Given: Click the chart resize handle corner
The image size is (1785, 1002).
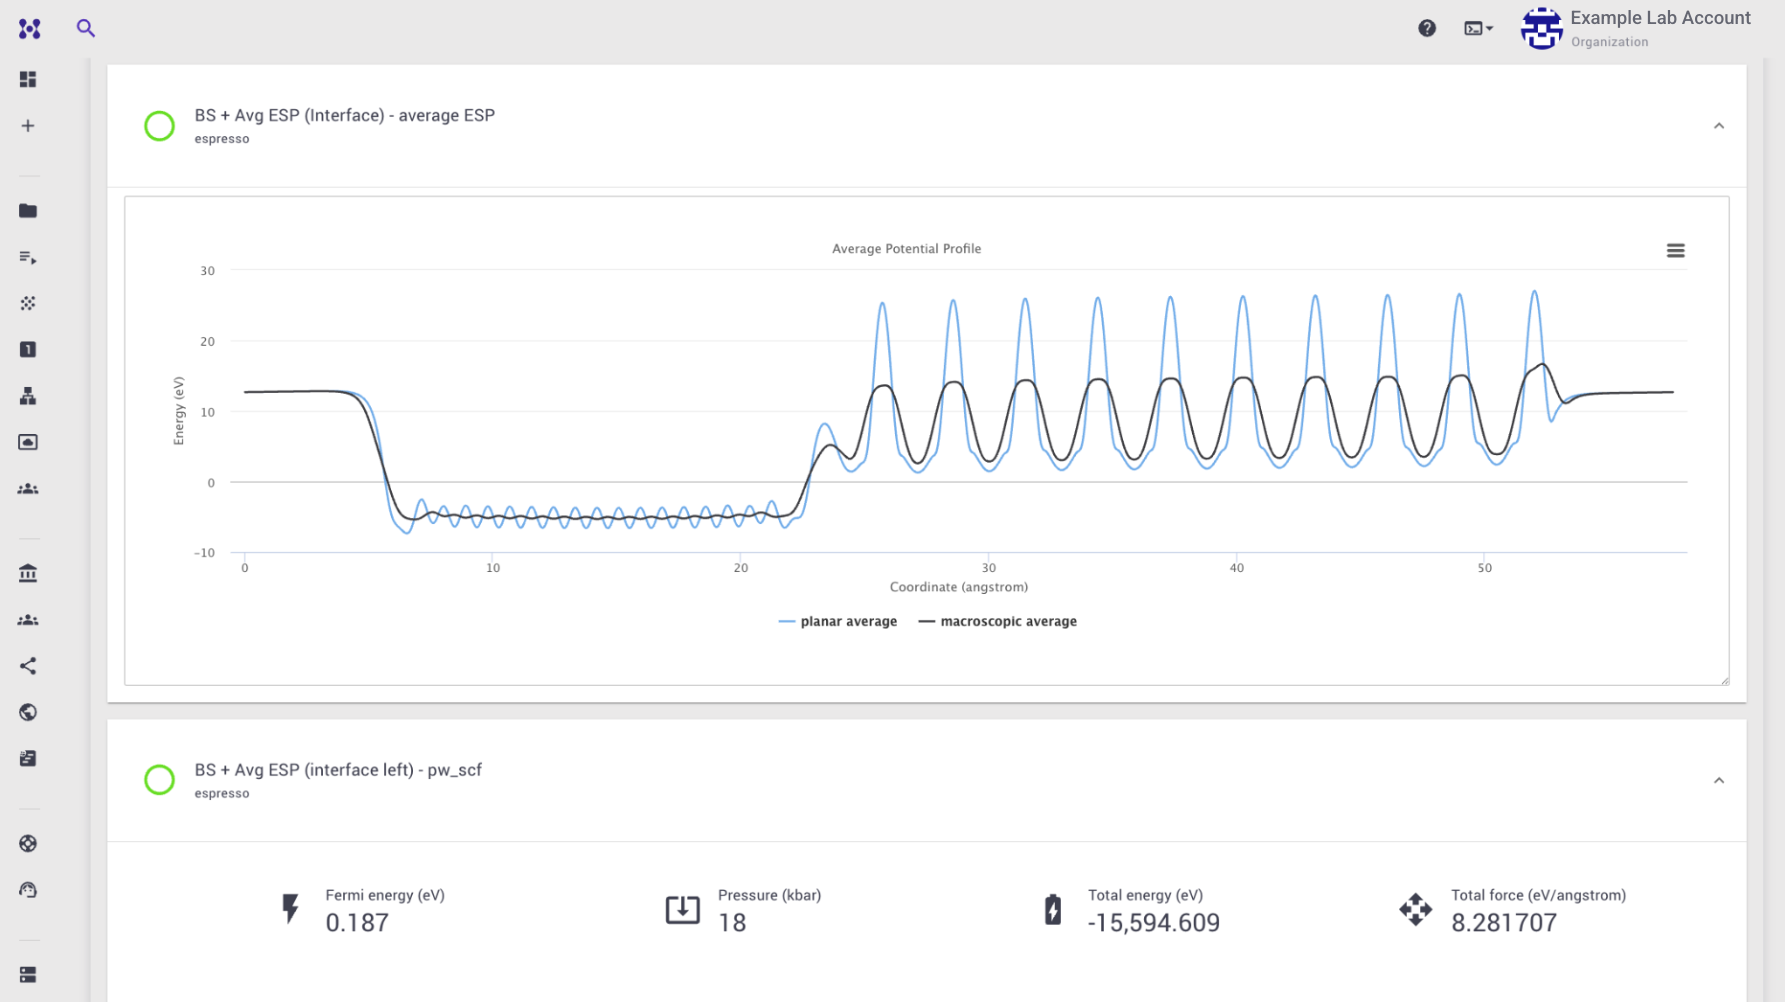Looking at the screenshot, I should [x=1724, y=680].
